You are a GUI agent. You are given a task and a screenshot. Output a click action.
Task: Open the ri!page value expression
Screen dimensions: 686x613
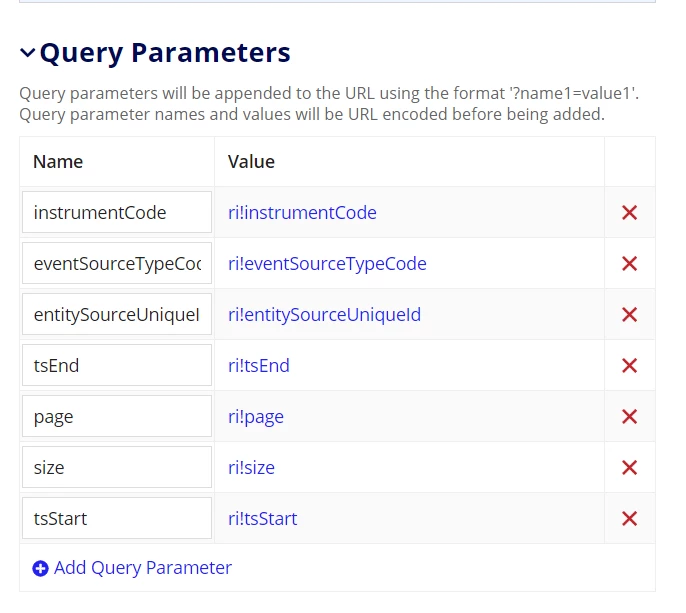tap(256, 417)
